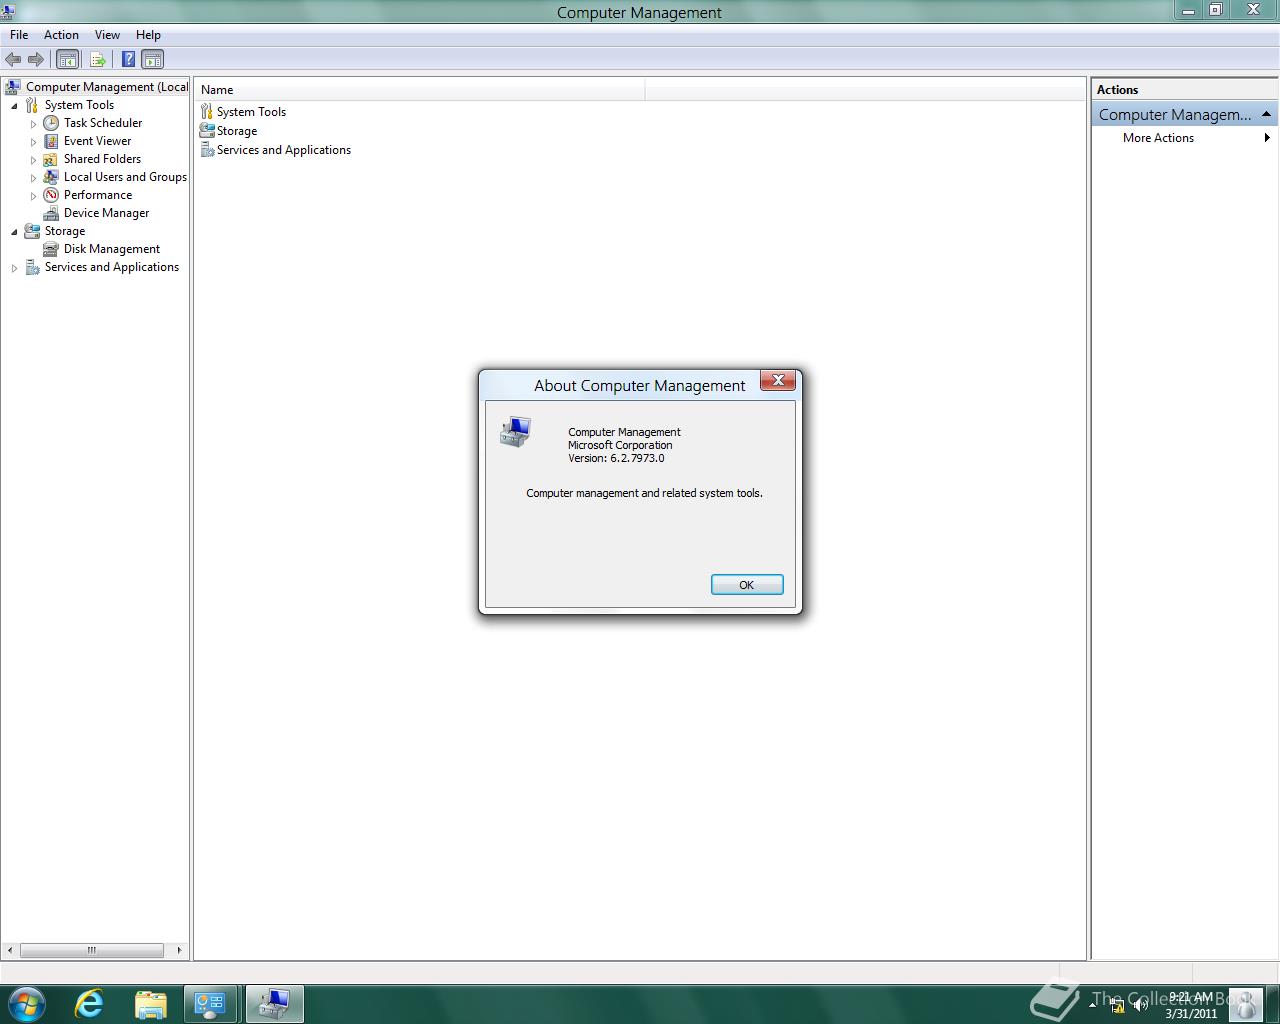Expand the Services and Applications tree node

(x=14, y=268)
